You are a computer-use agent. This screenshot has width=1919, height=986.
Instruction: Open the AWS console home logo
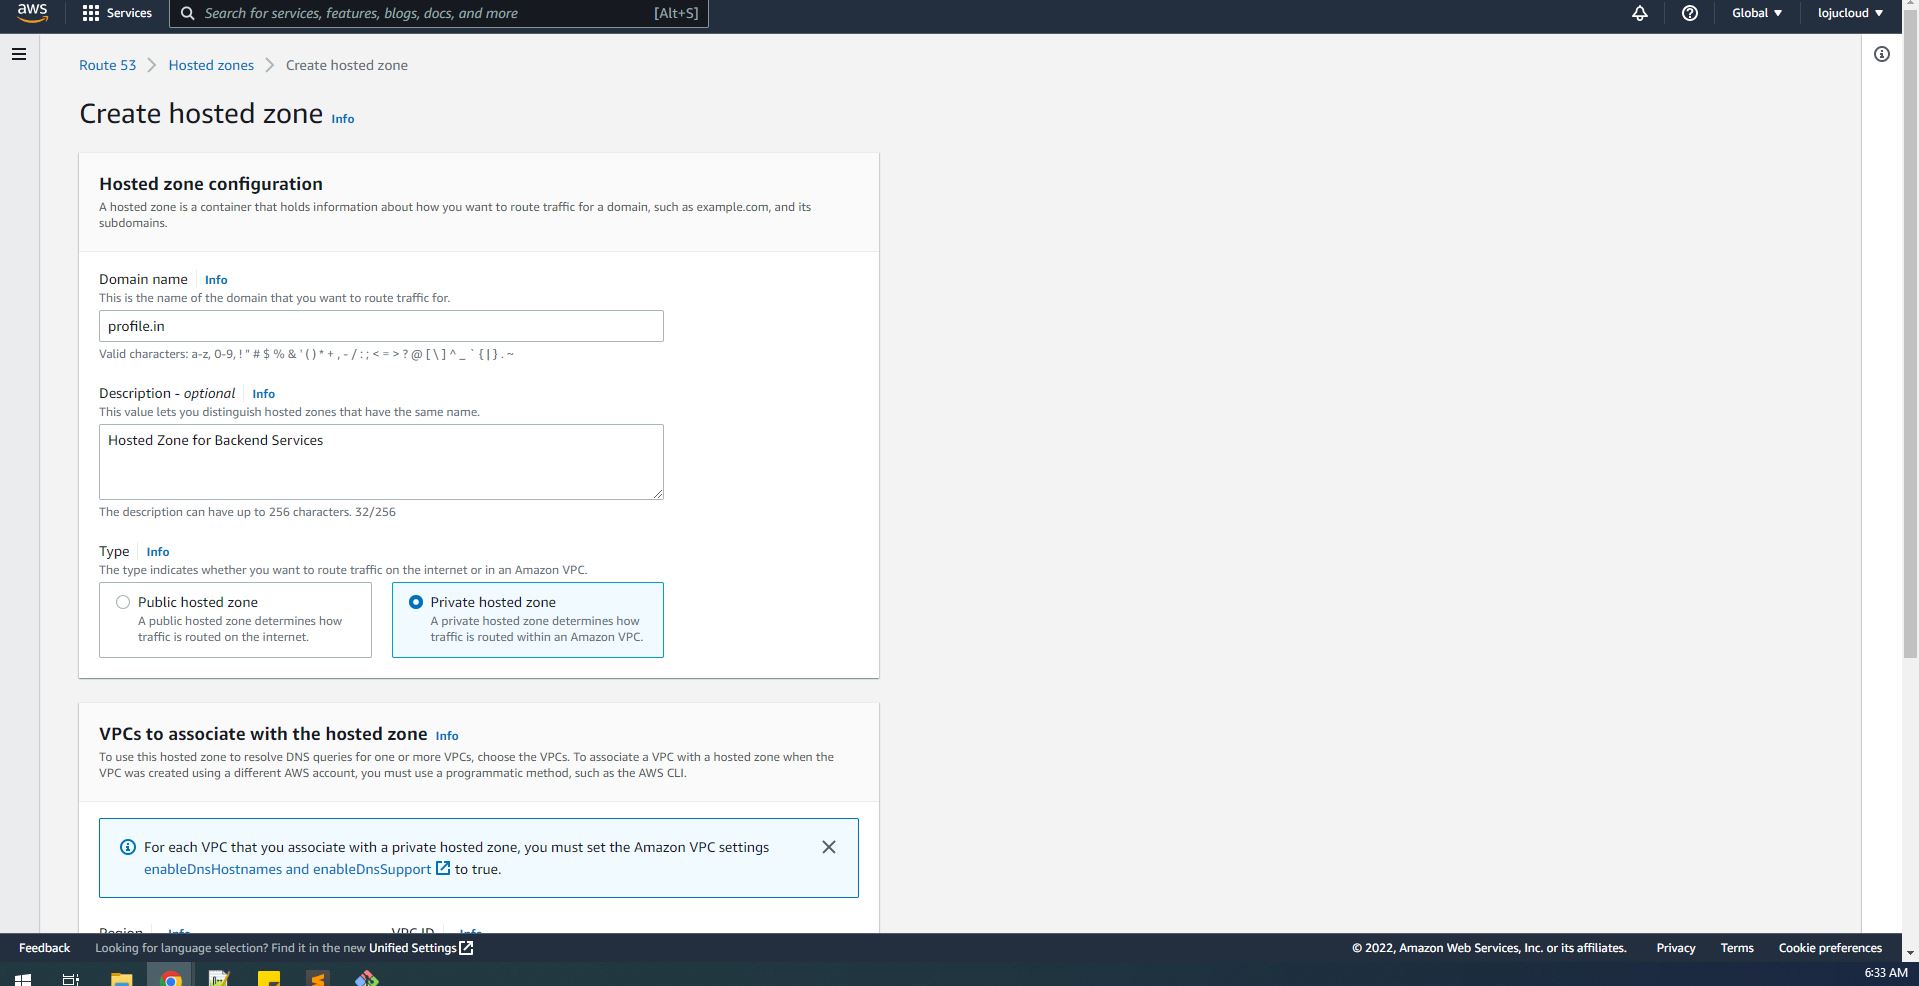(32, 12)
